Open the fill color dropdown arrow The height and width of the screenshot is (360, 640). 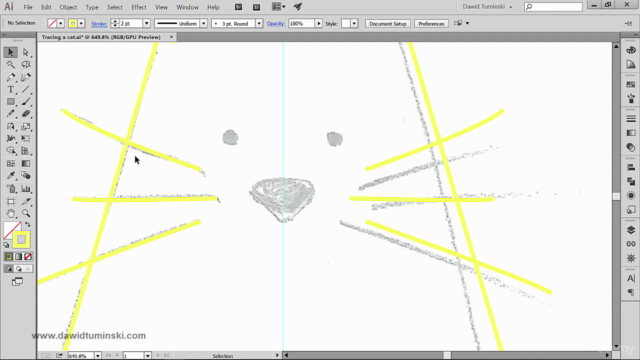tap(60, 24)
